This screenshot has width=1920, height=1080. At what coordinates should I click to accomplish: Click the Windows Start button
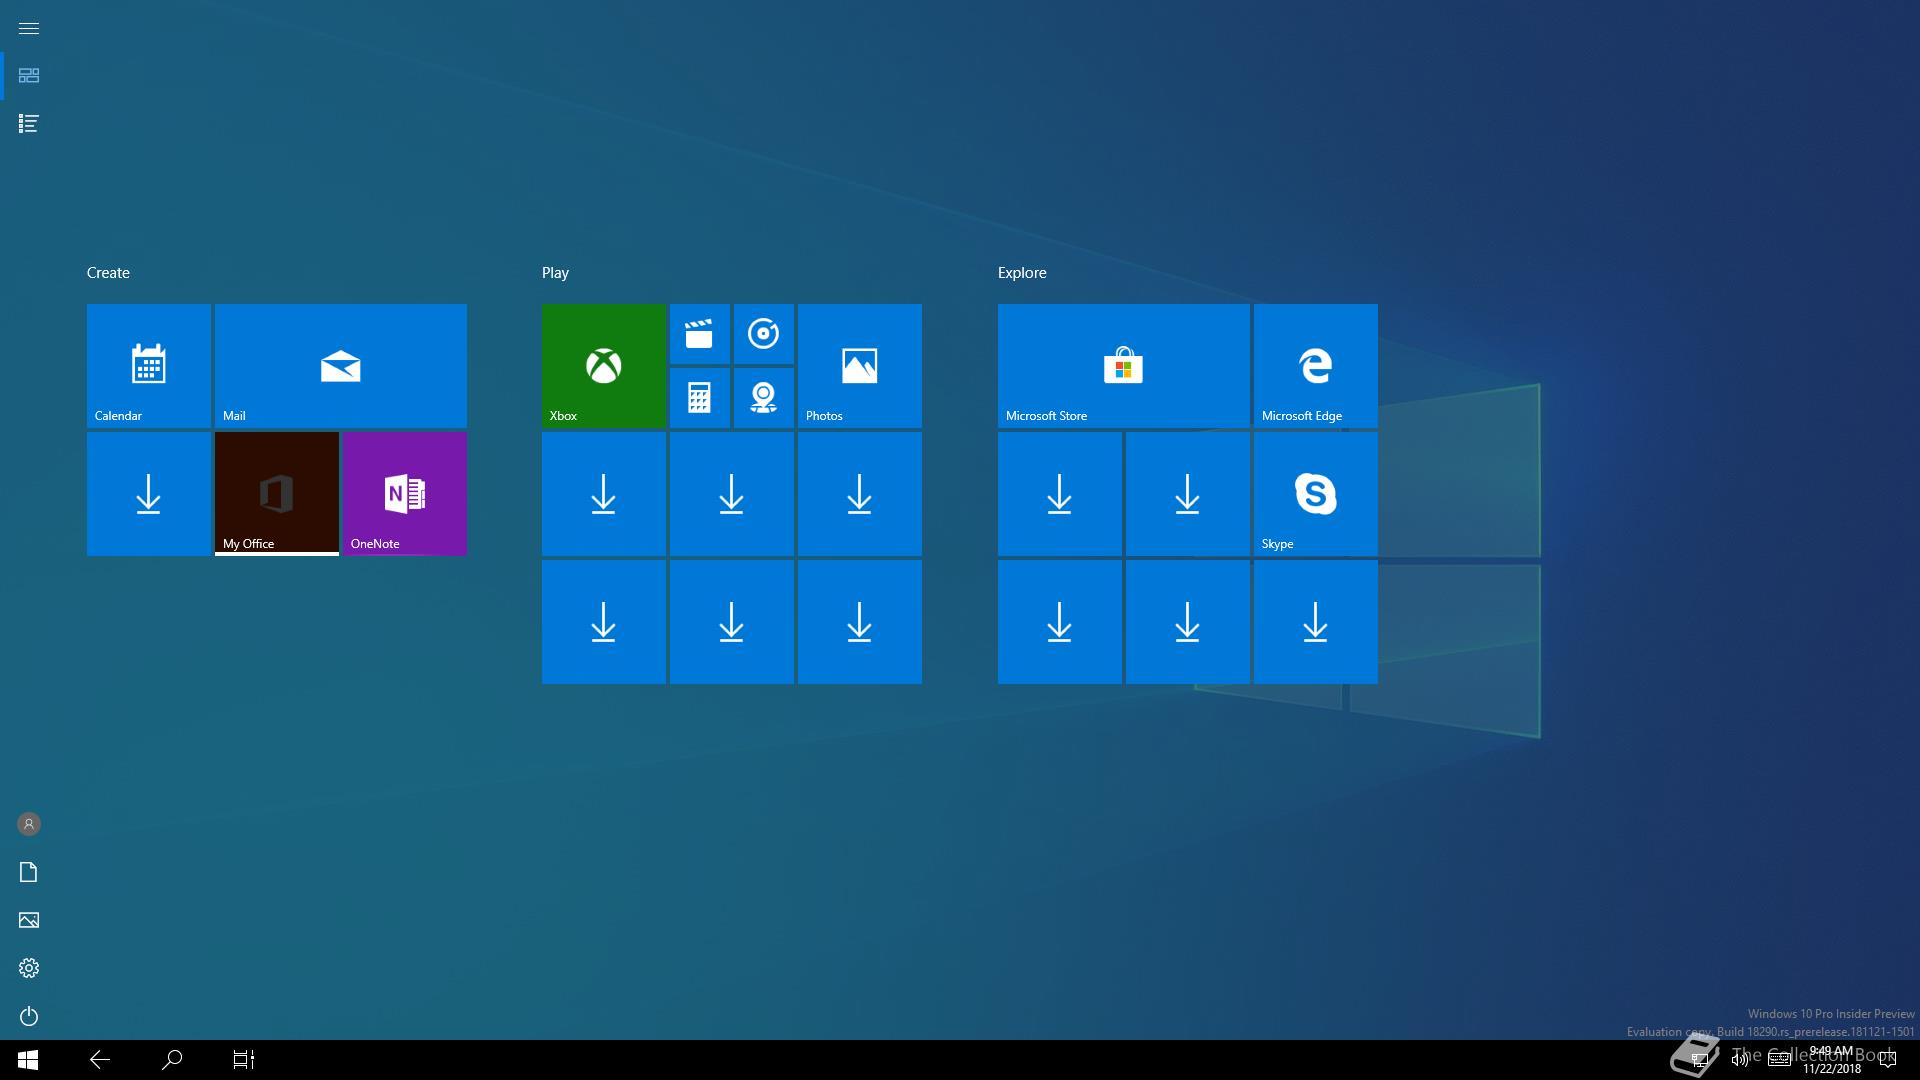[28, 1060]
